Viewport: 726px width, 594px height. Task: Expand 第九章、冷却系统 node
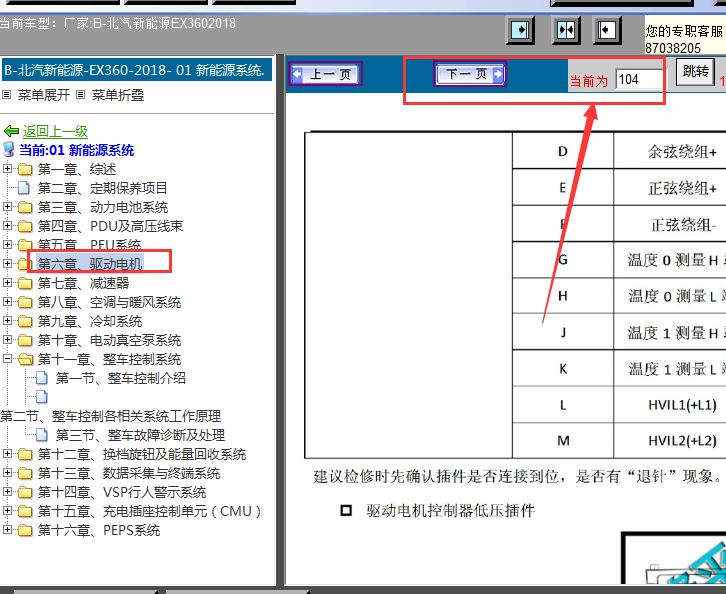tap(7, 320)
